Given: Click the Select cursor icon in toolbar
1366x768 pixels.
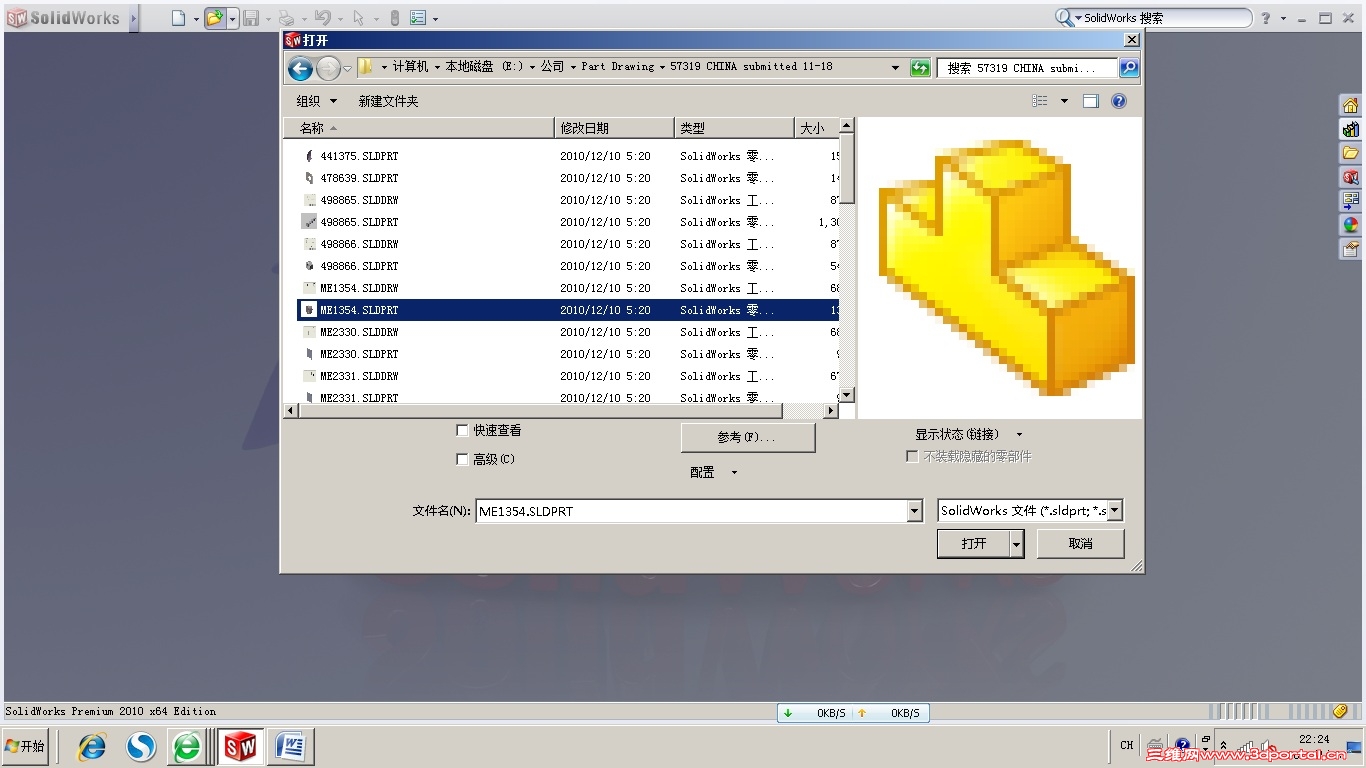Looking at the screenshot, I should [x=357, y=18].
